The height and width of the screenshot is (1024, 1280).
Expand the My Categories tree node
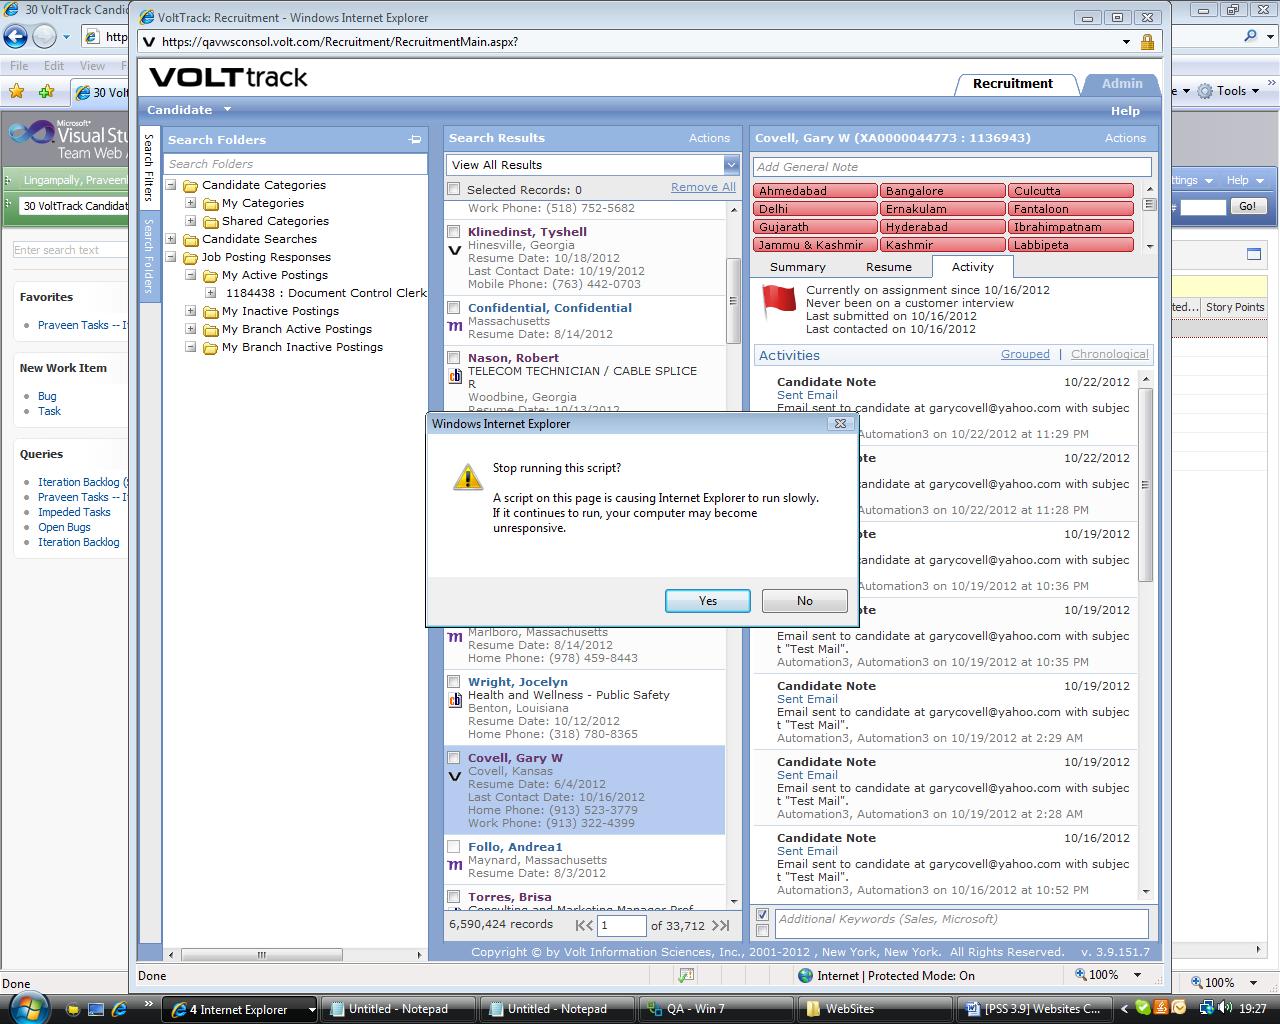coord(191,203)
